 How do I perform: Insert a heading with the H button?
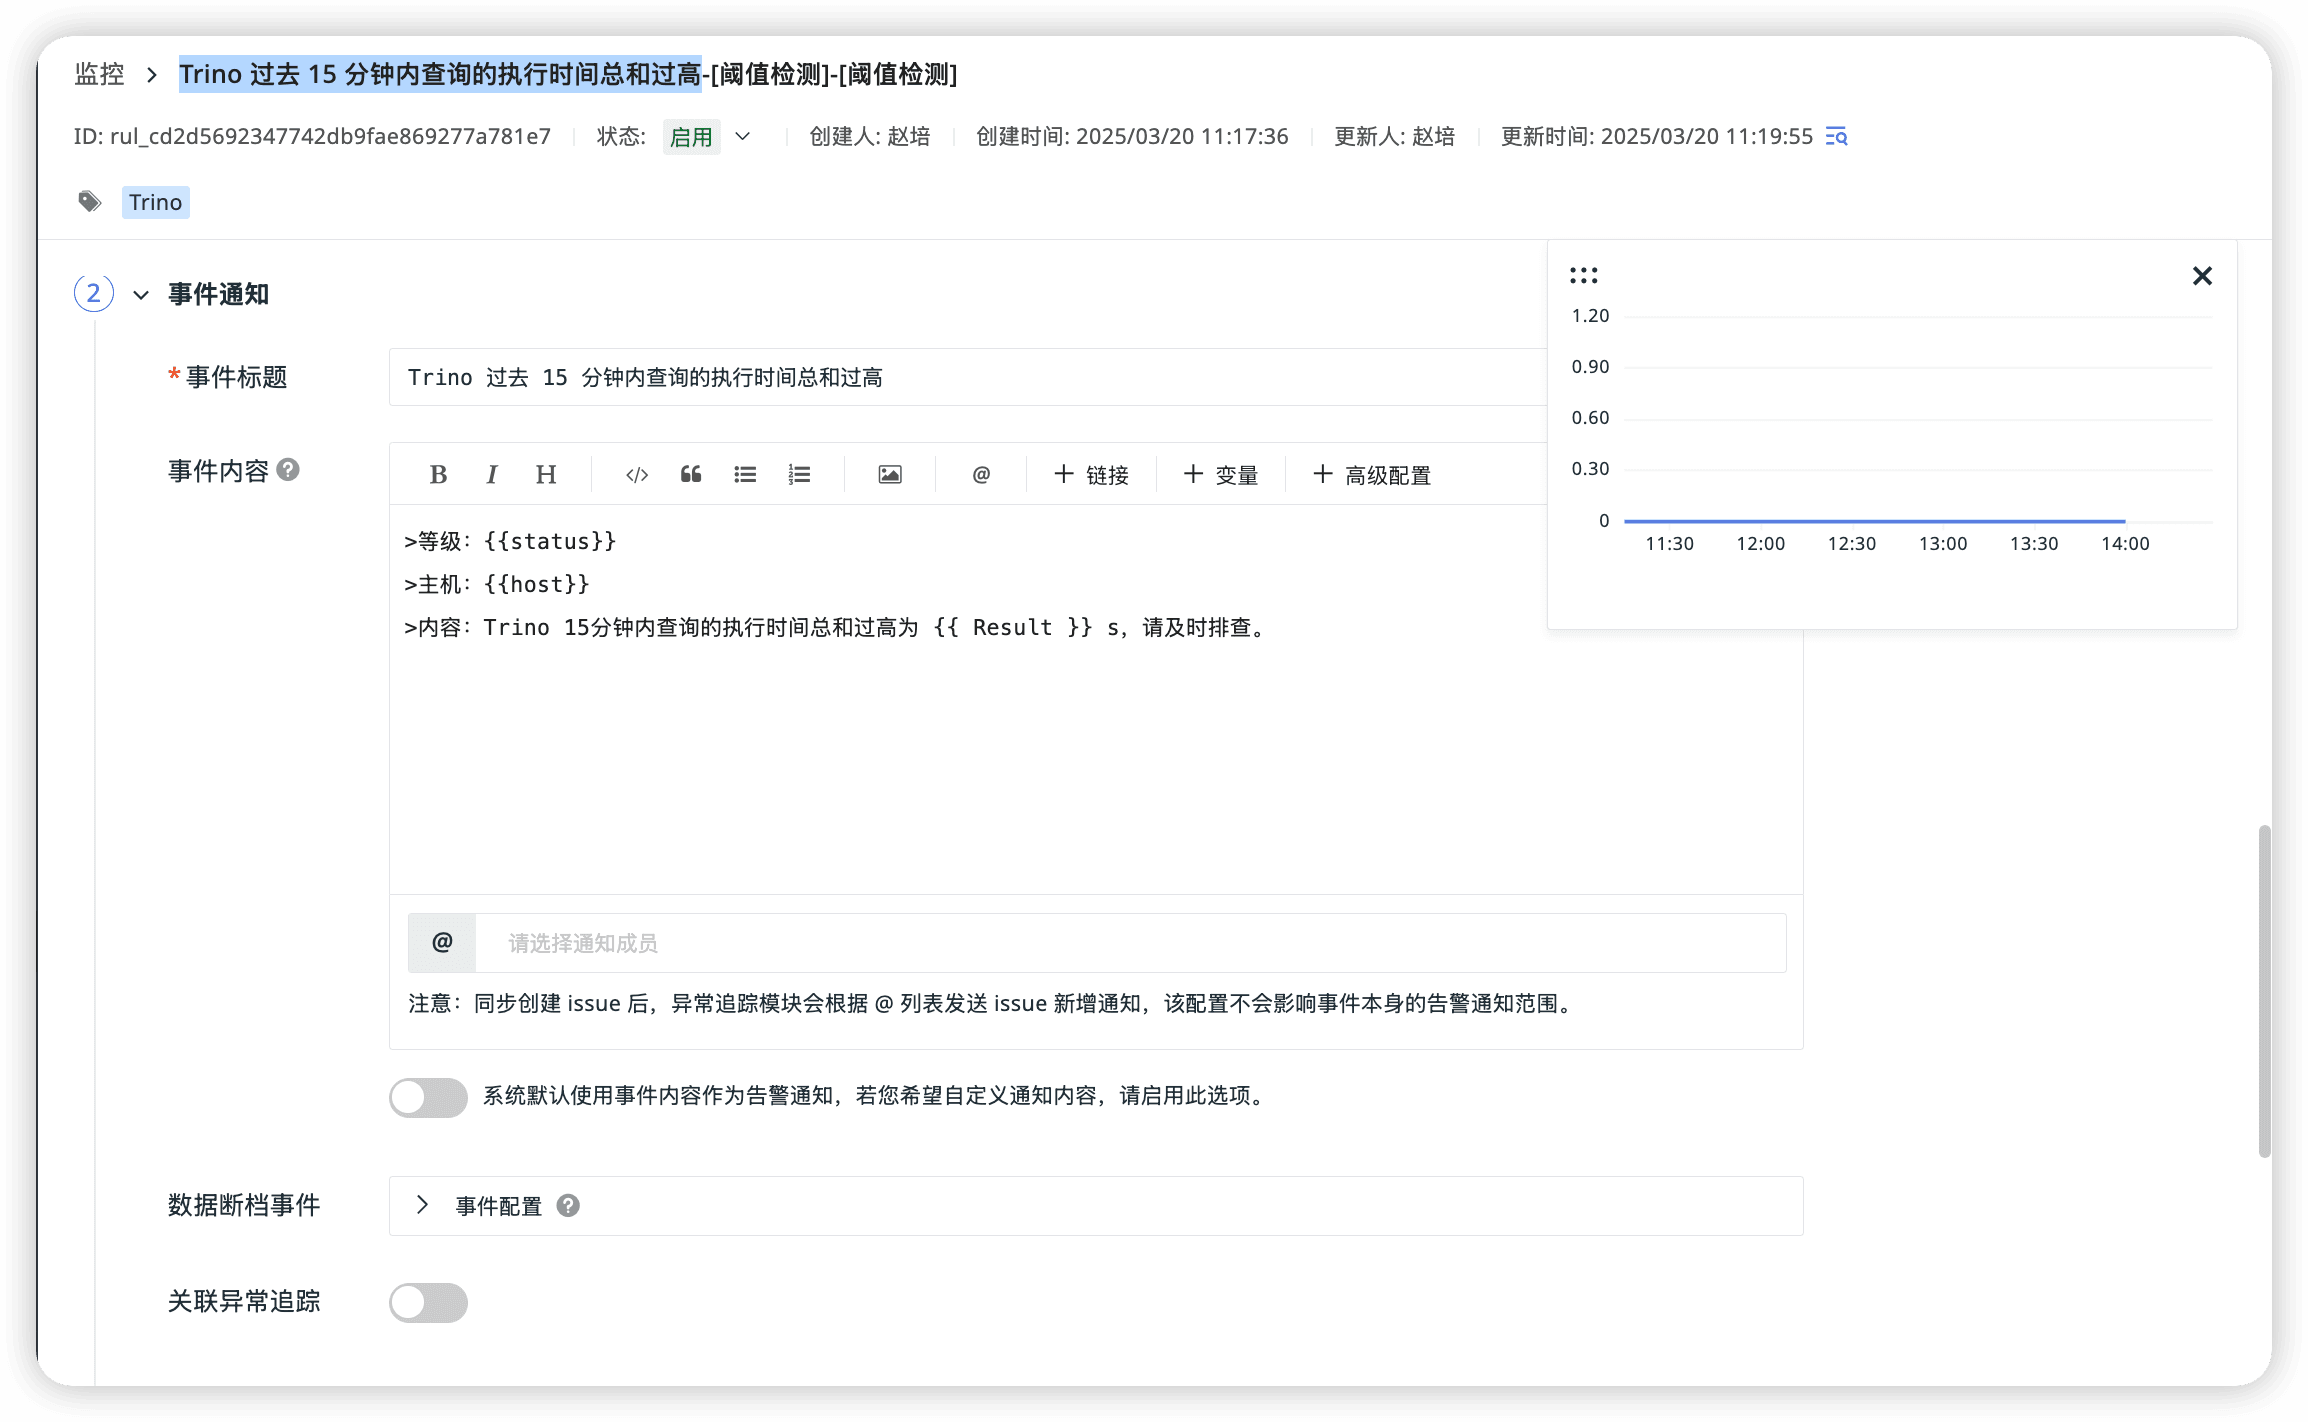click(545, 475)
